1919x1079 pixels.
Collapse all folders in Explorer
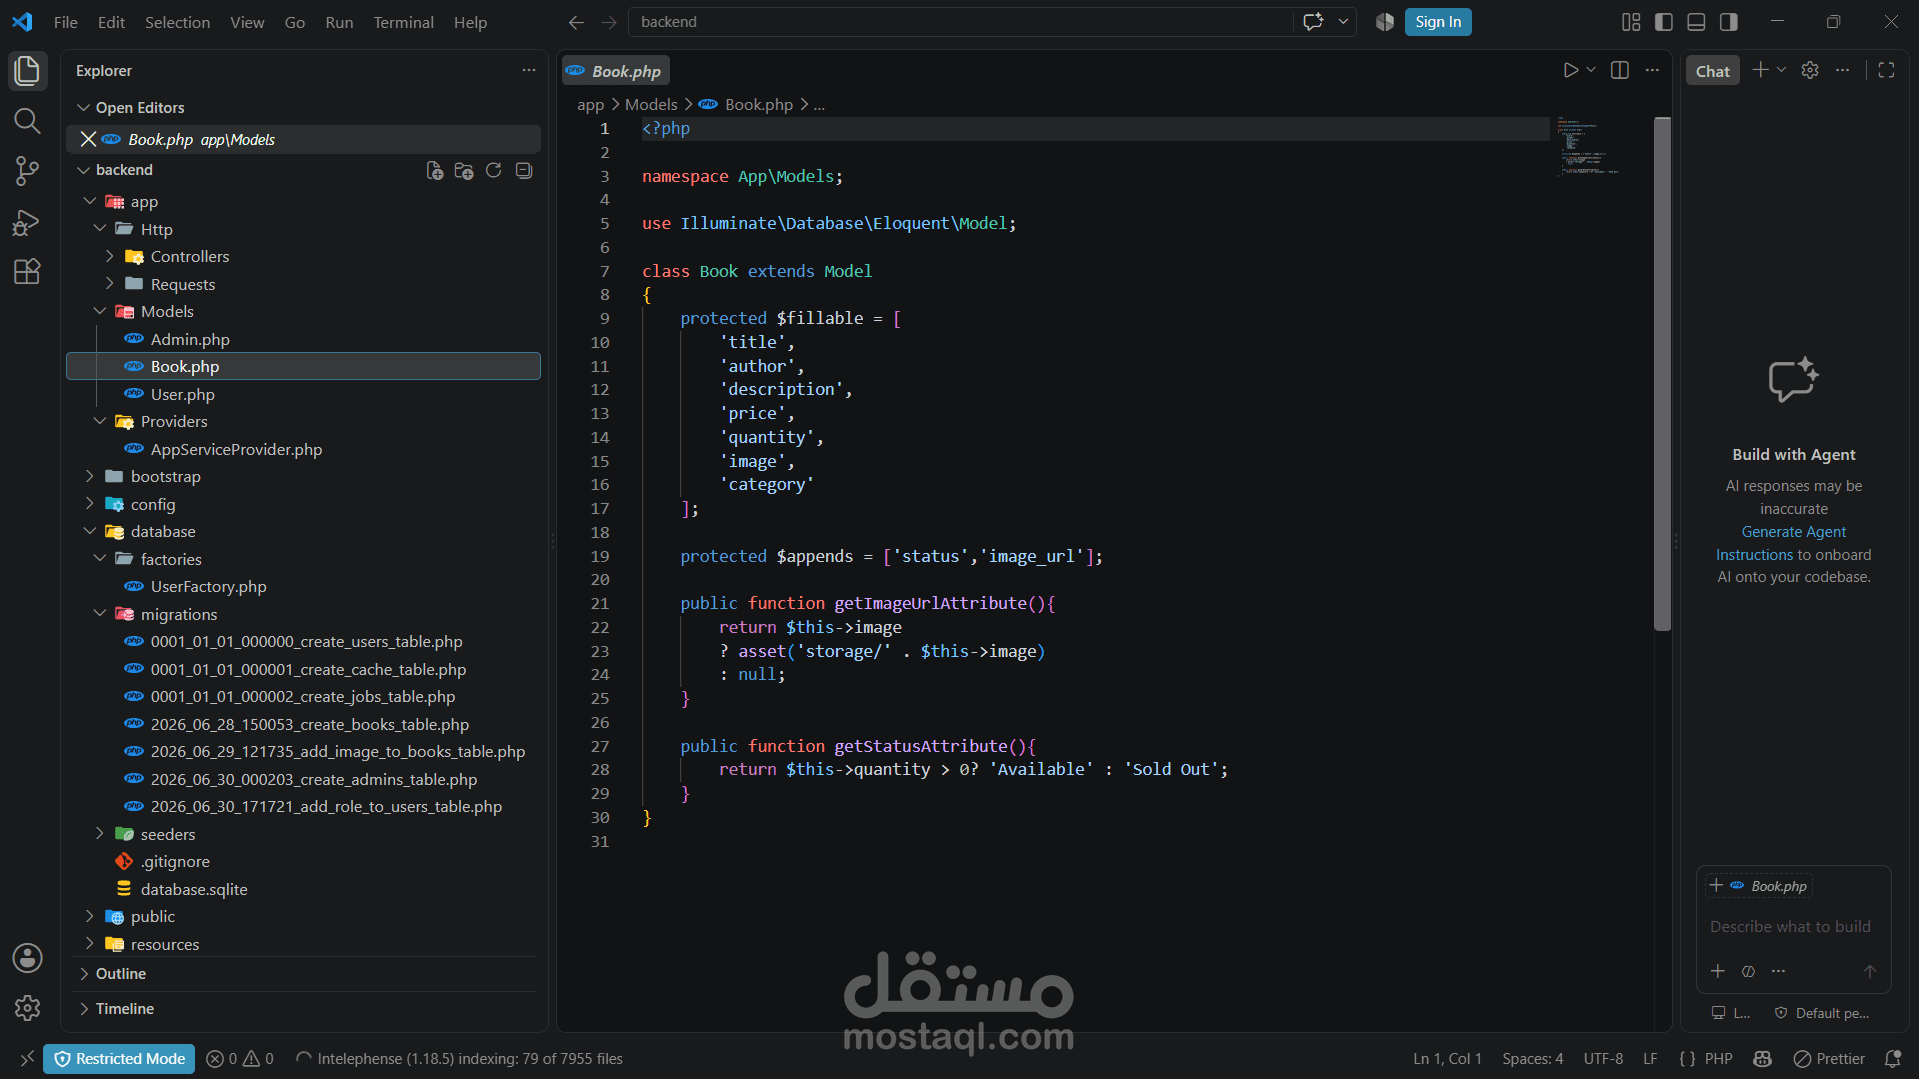[524, 171]
